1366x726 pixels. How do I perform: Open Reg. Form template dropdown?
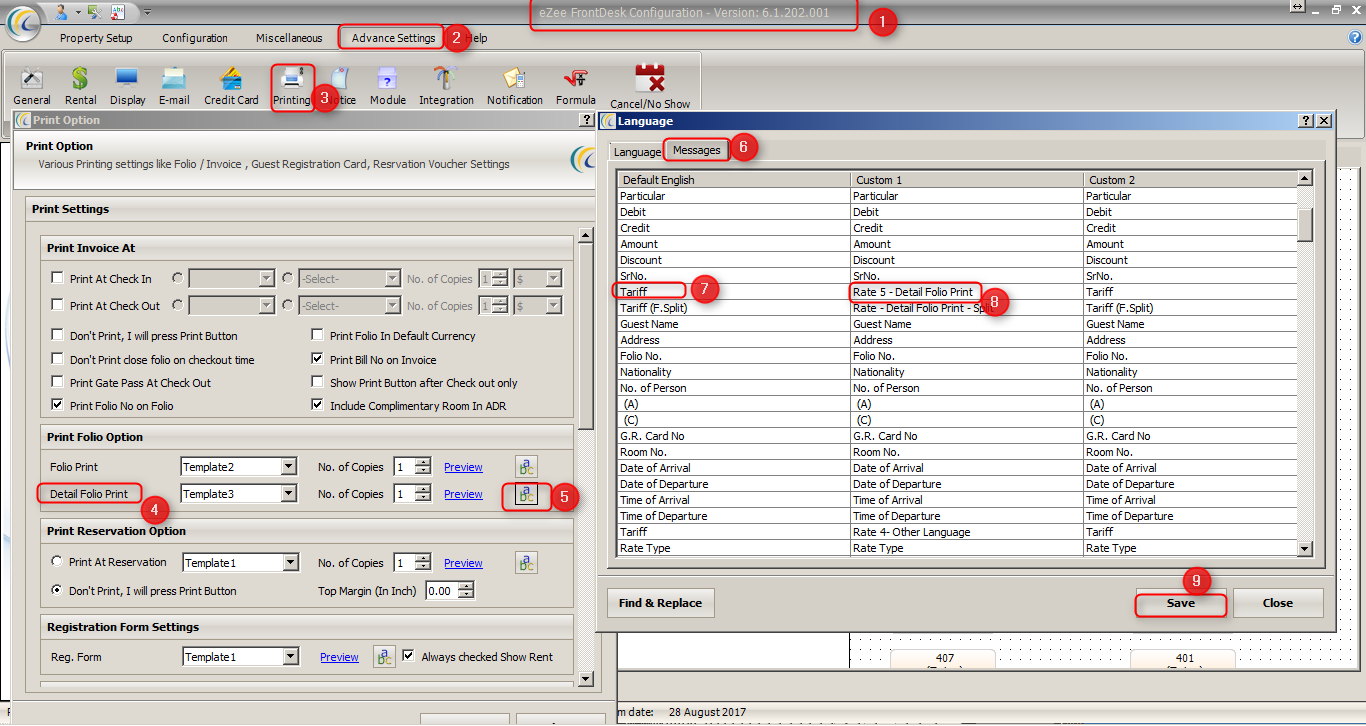pos(290,657)
